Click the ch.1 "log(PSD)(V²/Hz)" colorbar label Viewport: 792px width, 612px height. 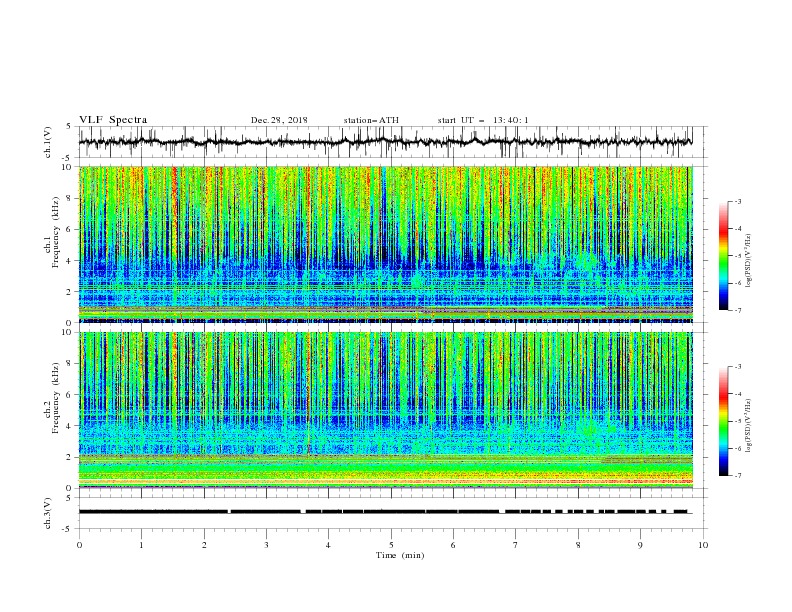click(748, 261)
